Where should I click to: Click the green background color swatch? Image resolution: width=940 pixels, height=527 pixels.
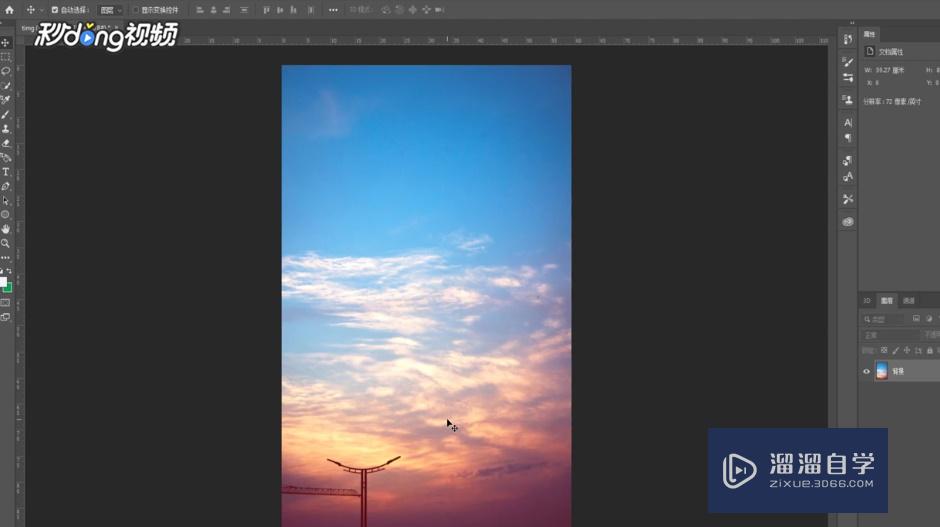click(x=9, y=288)
